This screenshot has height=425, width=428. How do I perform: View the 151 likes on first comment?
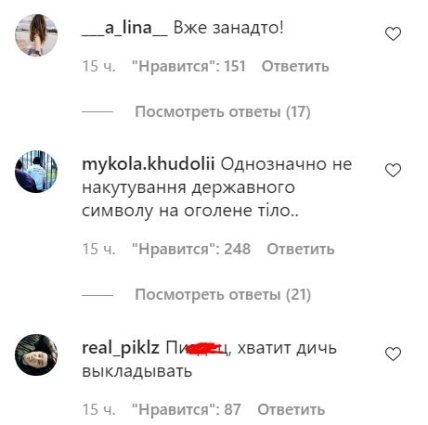coord(189,66)
